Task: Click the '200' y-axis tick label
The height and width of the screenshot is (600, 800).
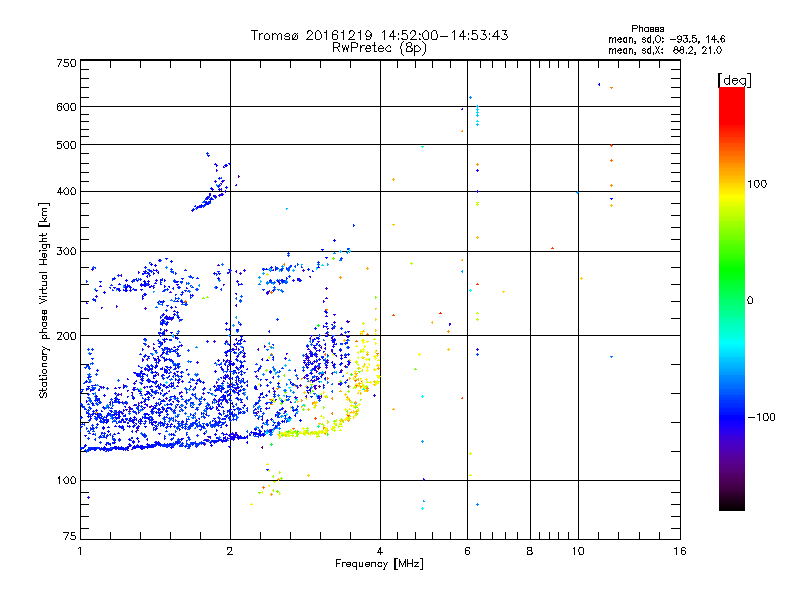Action: click(x=66, y=336)
